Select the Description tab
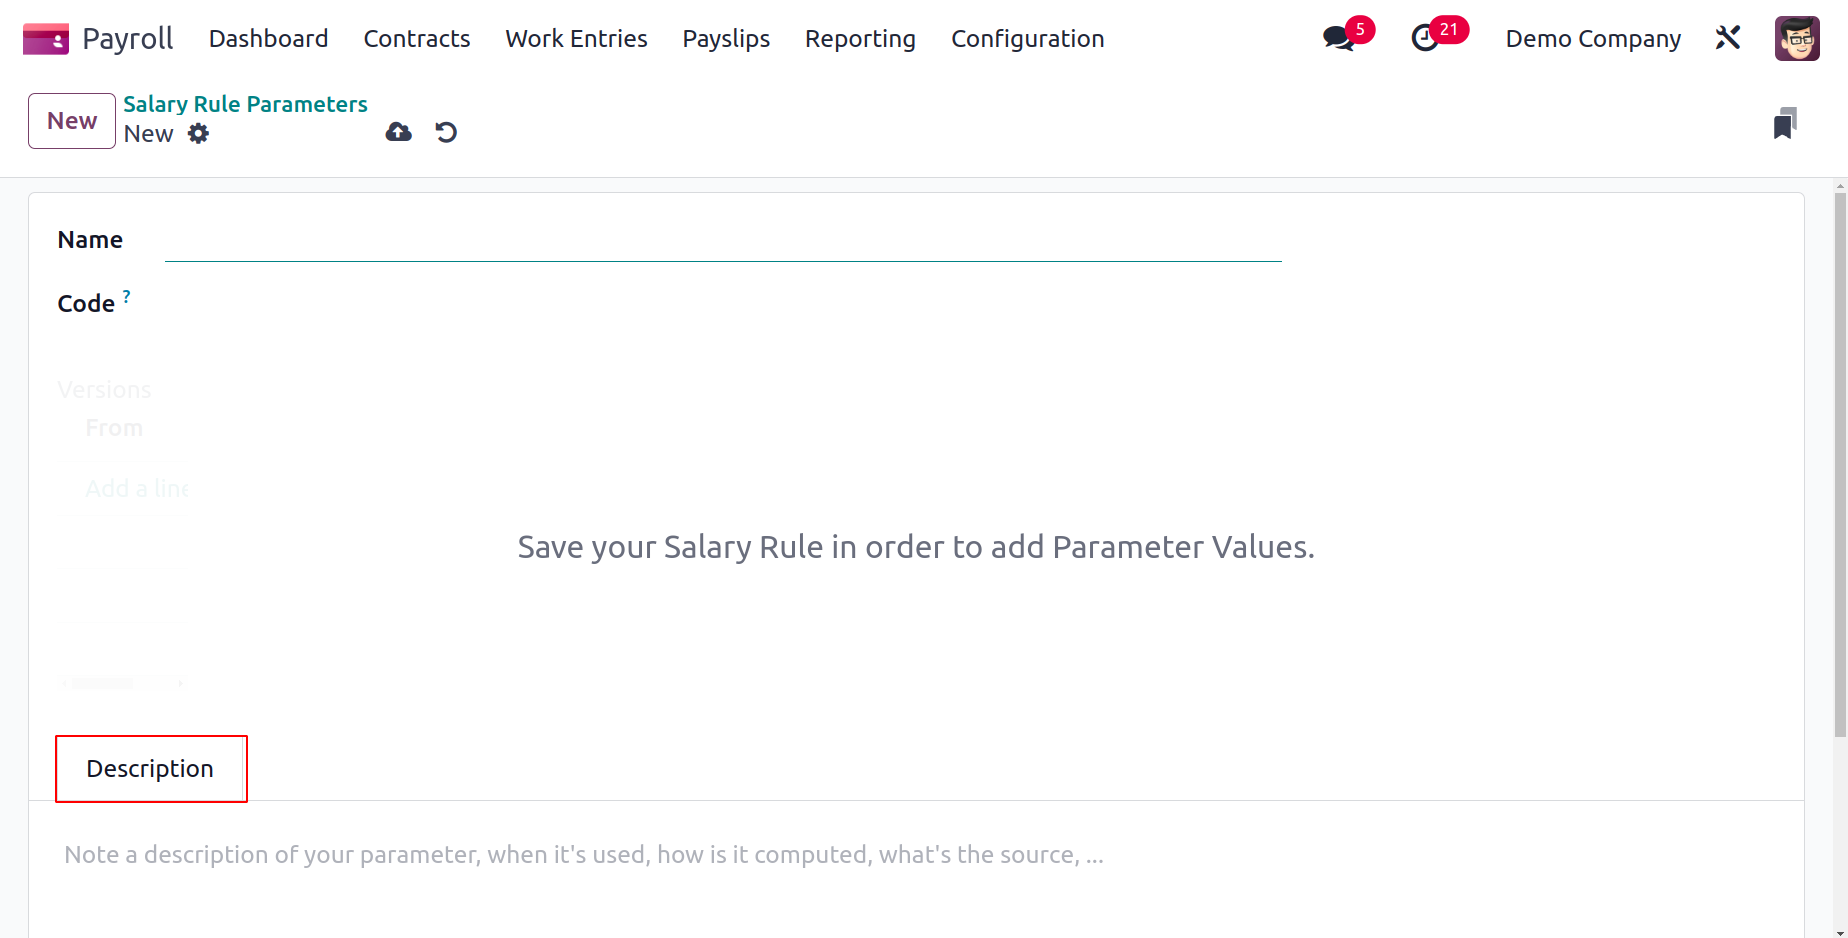 coord(150,769)
